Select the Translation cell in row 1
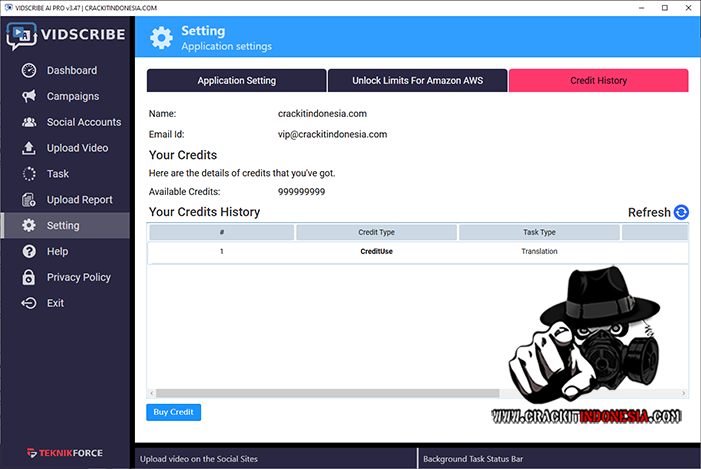The width and height of the screenshot is (701, 469). click(540, 251)
